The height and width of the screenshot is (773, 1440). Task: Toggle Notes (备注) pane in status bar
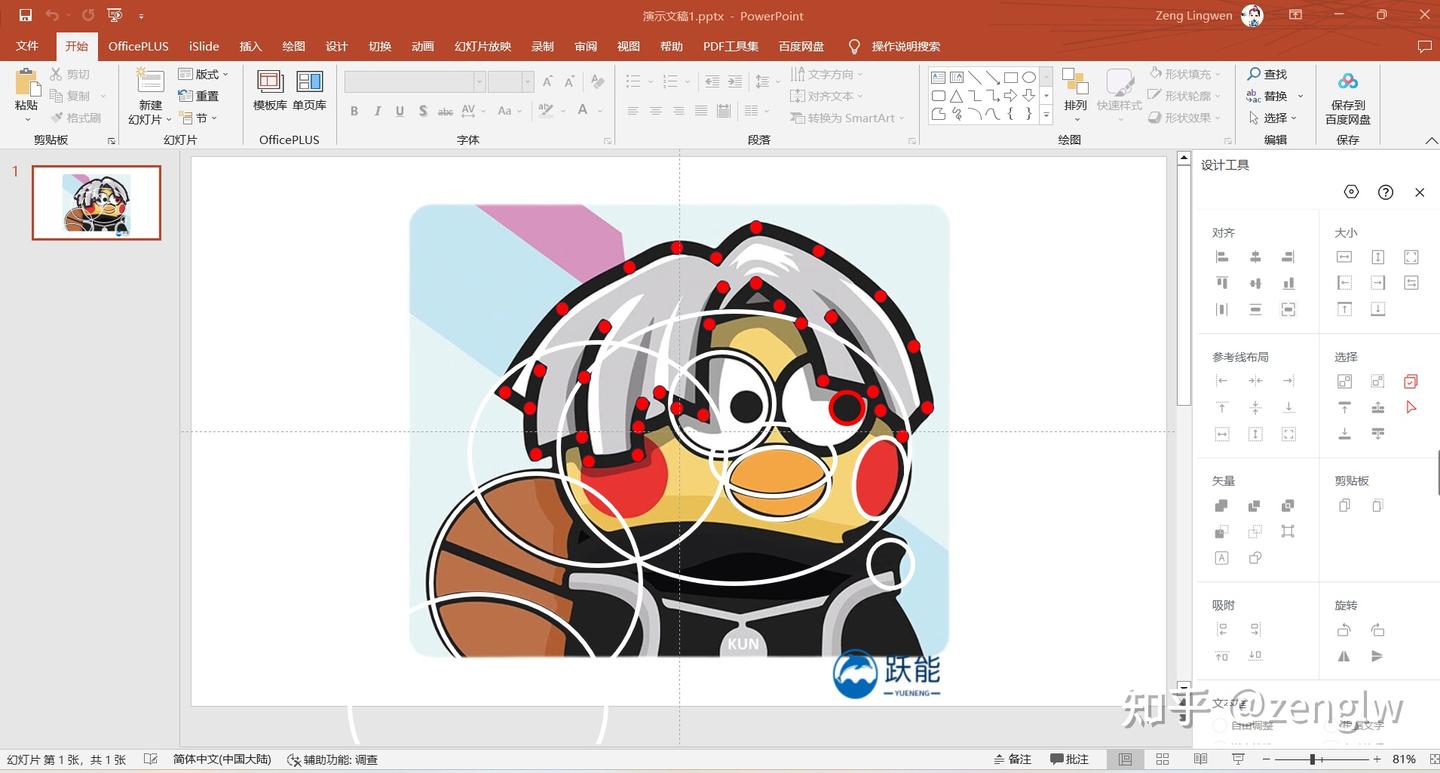(1013, 760)
